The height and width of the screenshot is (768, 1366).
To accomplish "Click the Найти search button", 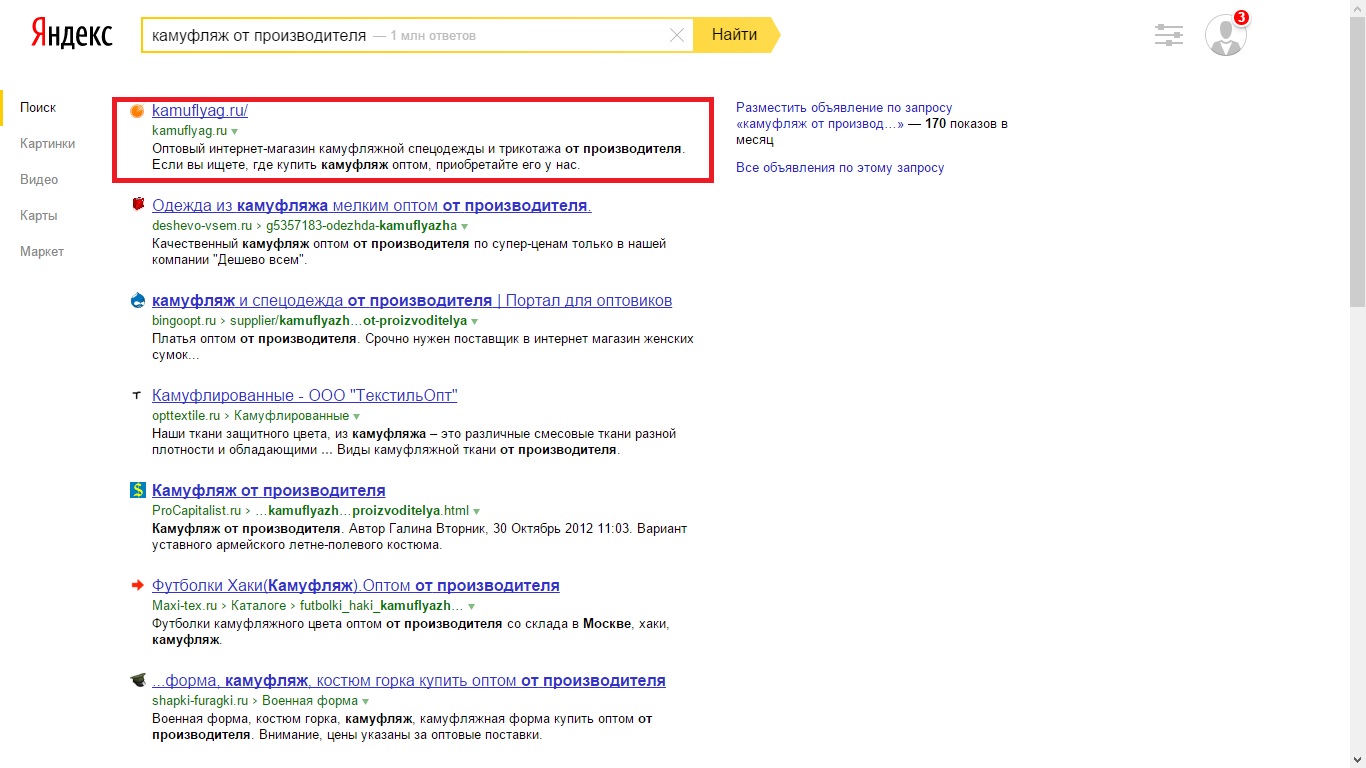I will pyautogui.click(x=735, y=35).
